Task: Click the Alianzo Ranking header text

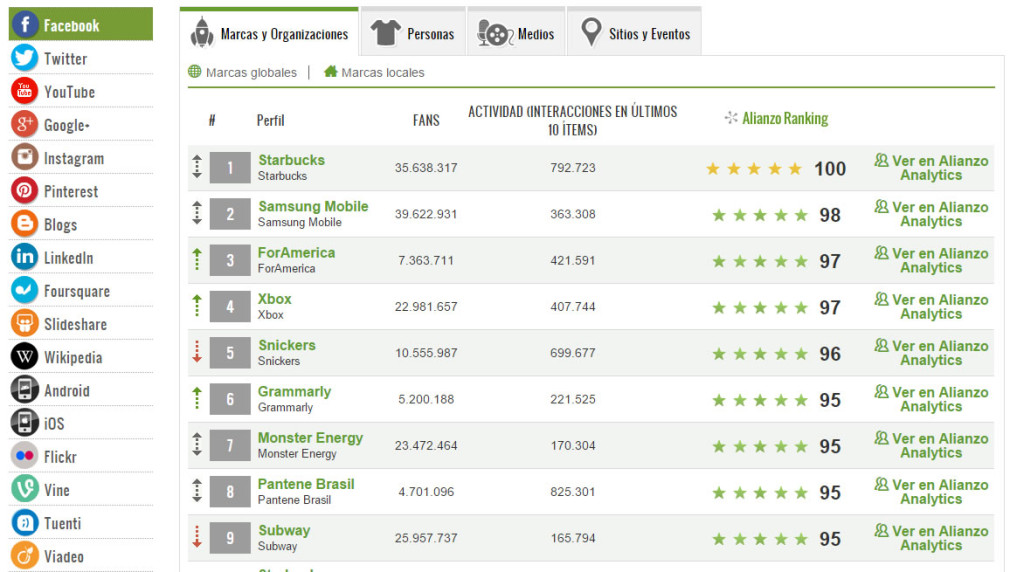Action: 785,118
